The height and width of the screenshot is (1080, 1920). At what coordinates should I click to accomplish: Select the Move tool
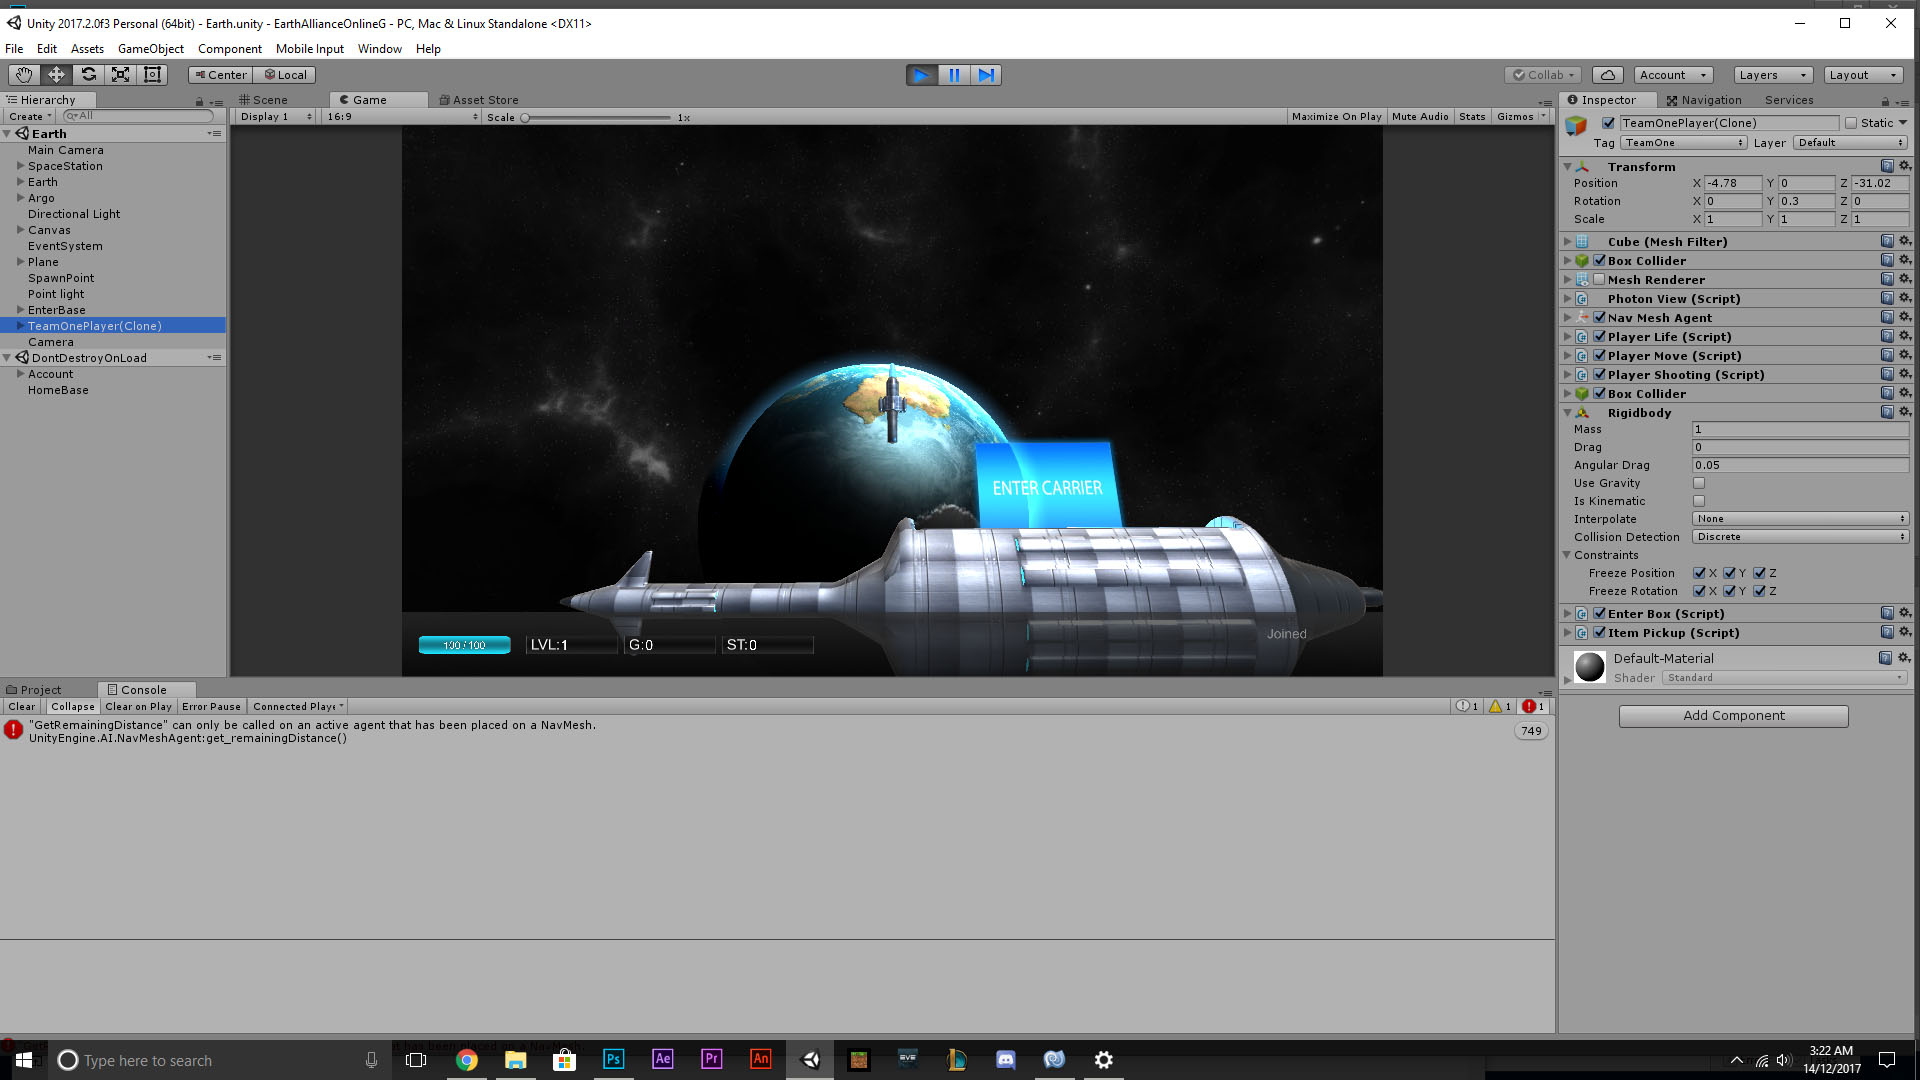[56, 75]
